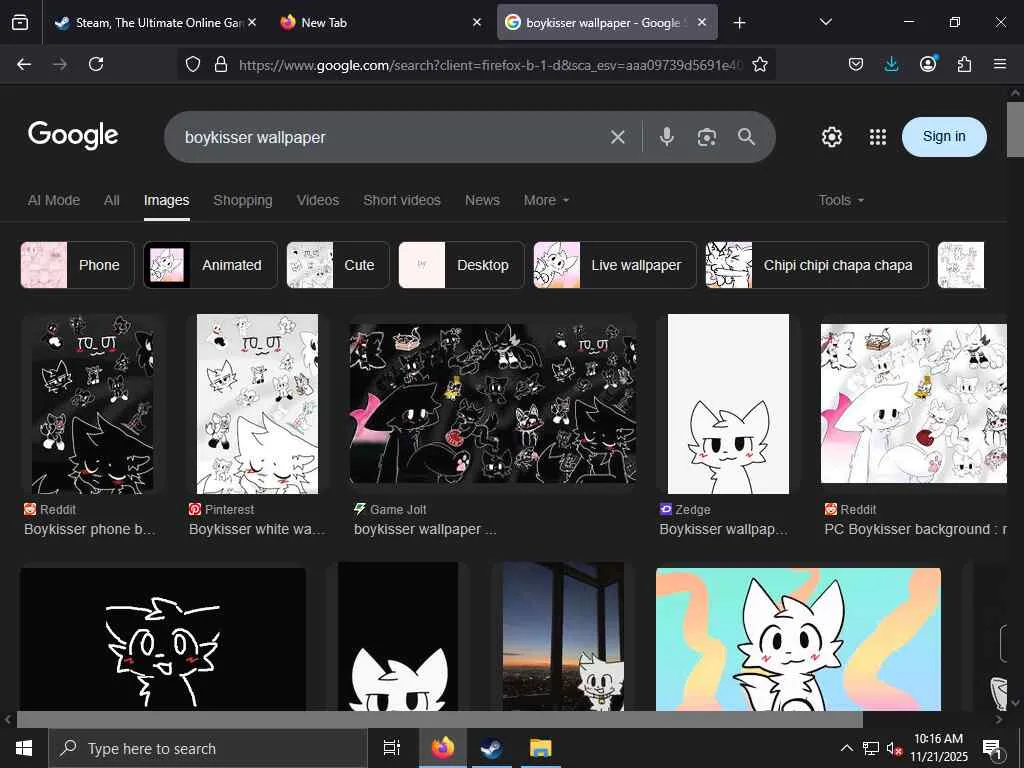
Task: Open the Firefox downloads panel
Action: click(x=891, y=64)
